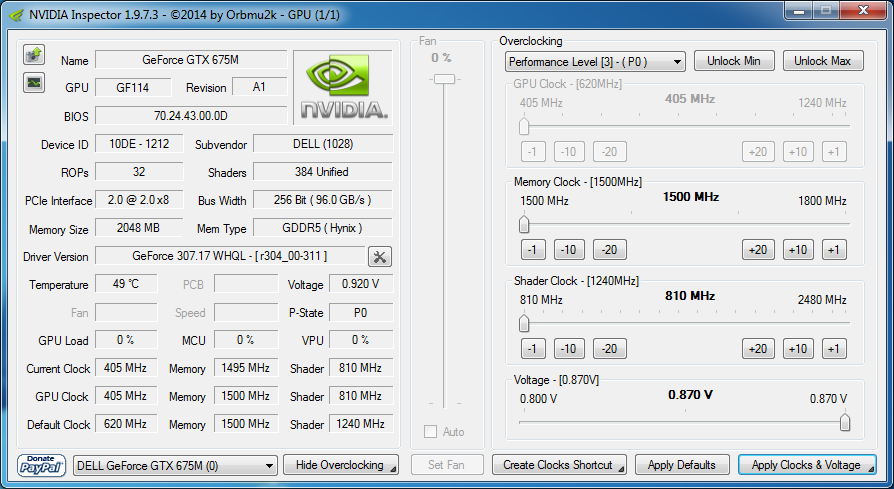Click GPU Clock -20 button

[609, 152]
